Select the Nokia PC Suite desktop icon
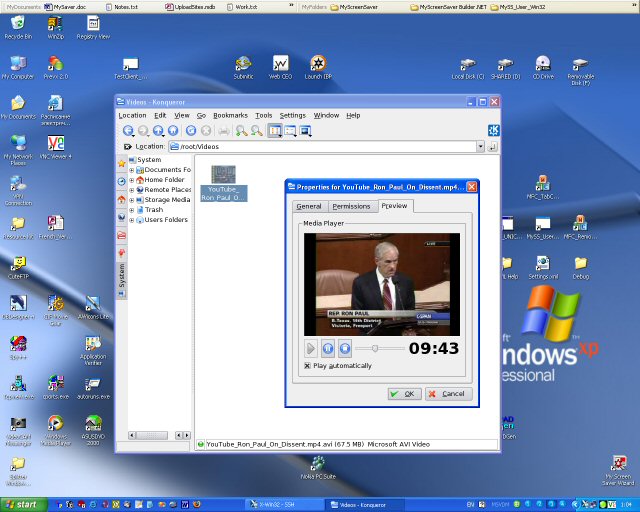This screenshot has width=640, height=512. (318, 467)
